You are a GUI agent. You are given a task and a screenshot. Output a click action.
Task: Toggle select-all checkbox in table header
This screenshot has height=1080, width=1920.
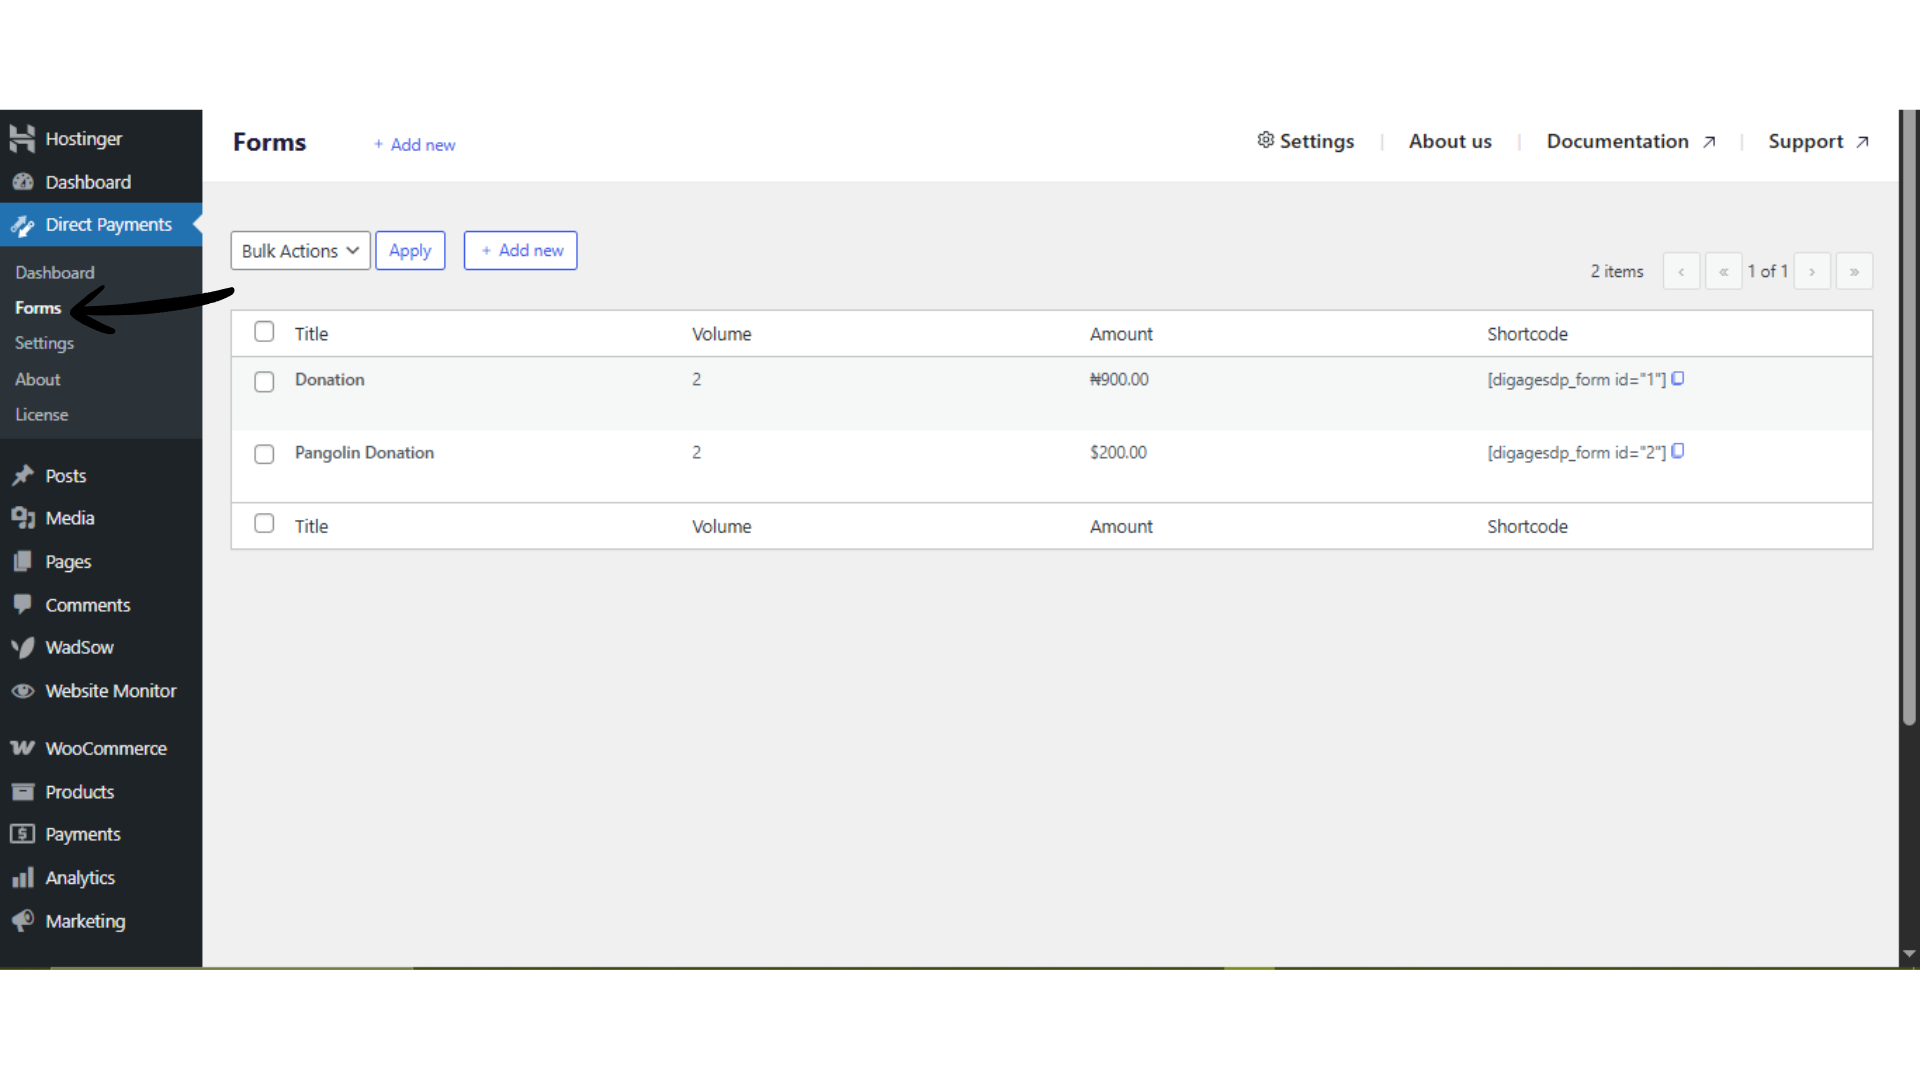click(264, 332)
